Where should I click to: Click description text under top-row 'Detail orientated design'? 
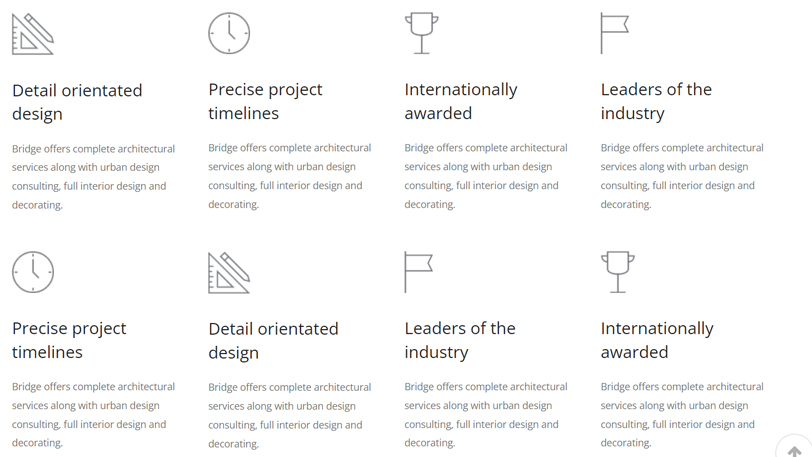[x=93, y=177]
